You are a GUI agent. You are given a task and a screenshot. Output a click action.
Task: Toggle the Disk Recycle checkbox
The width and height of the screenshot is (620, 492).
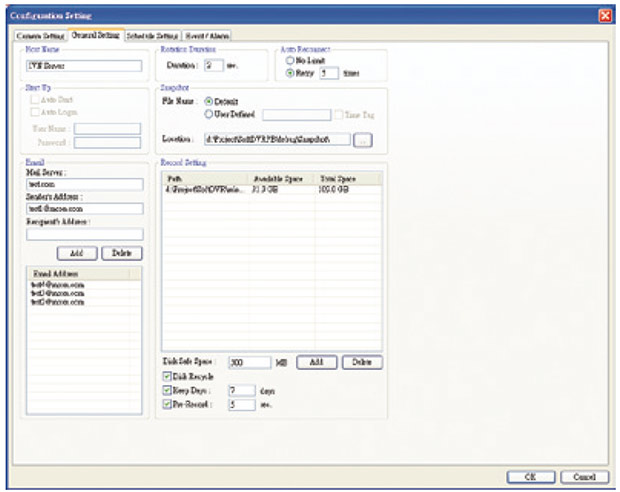pos(167,376)
